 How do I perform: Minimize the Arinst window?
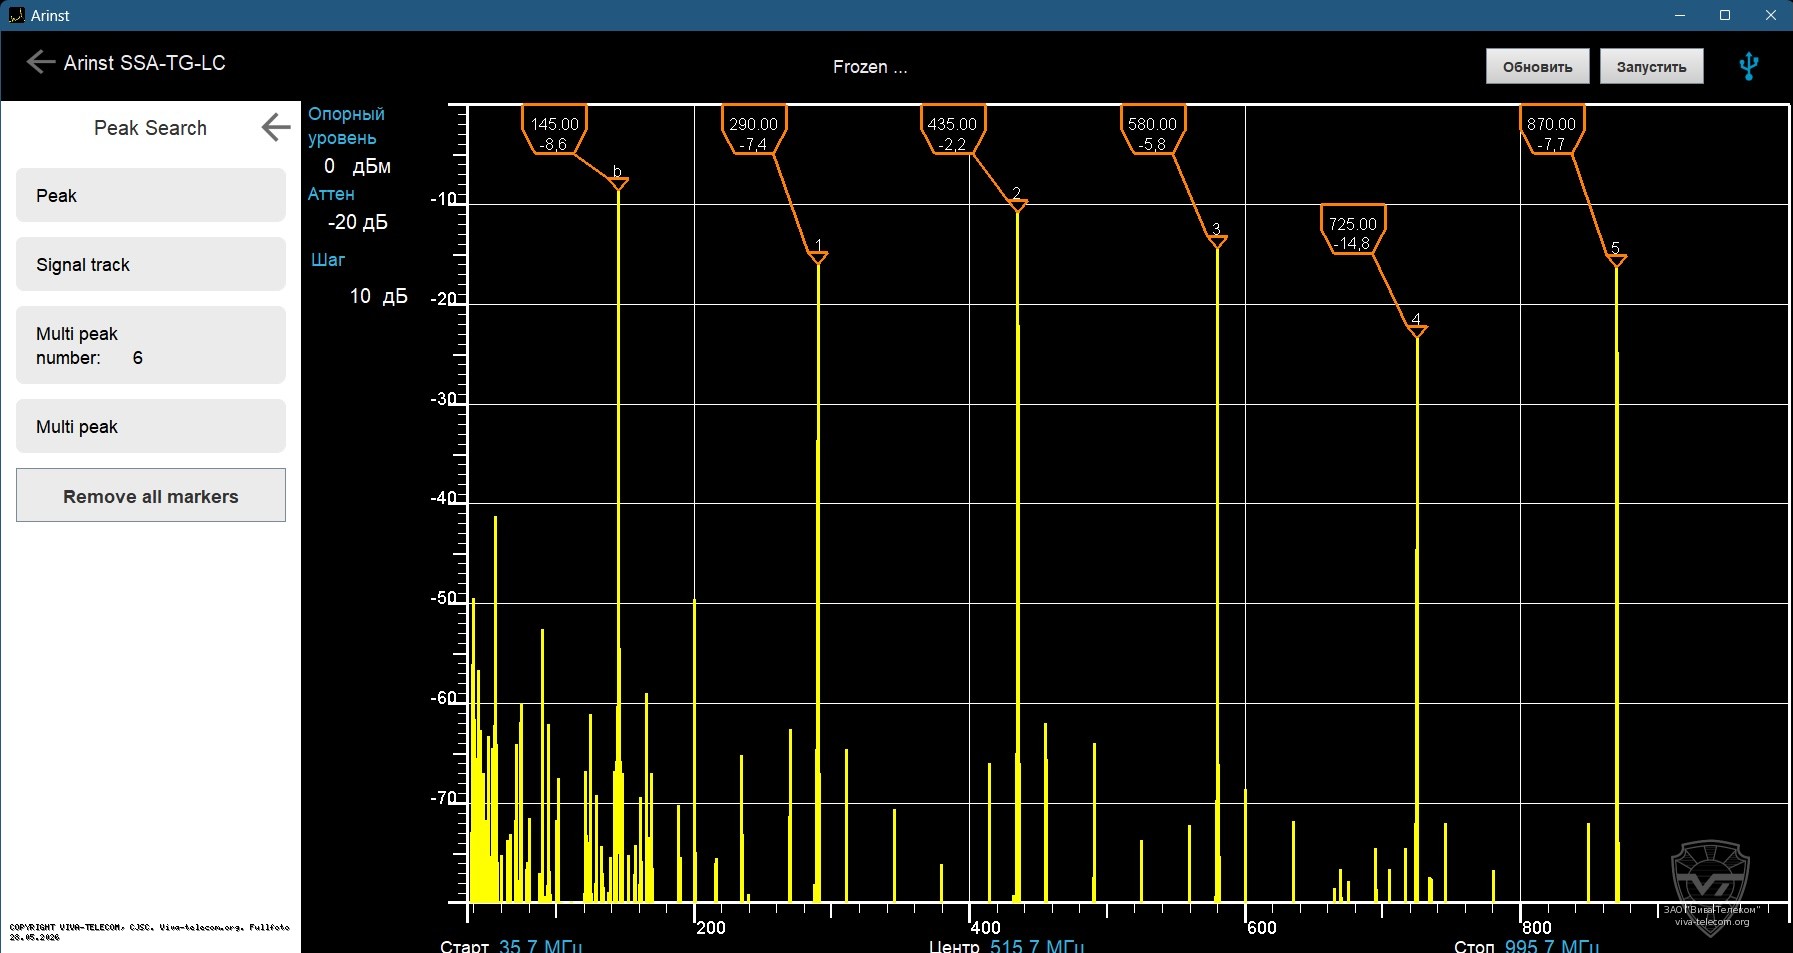1680,15
